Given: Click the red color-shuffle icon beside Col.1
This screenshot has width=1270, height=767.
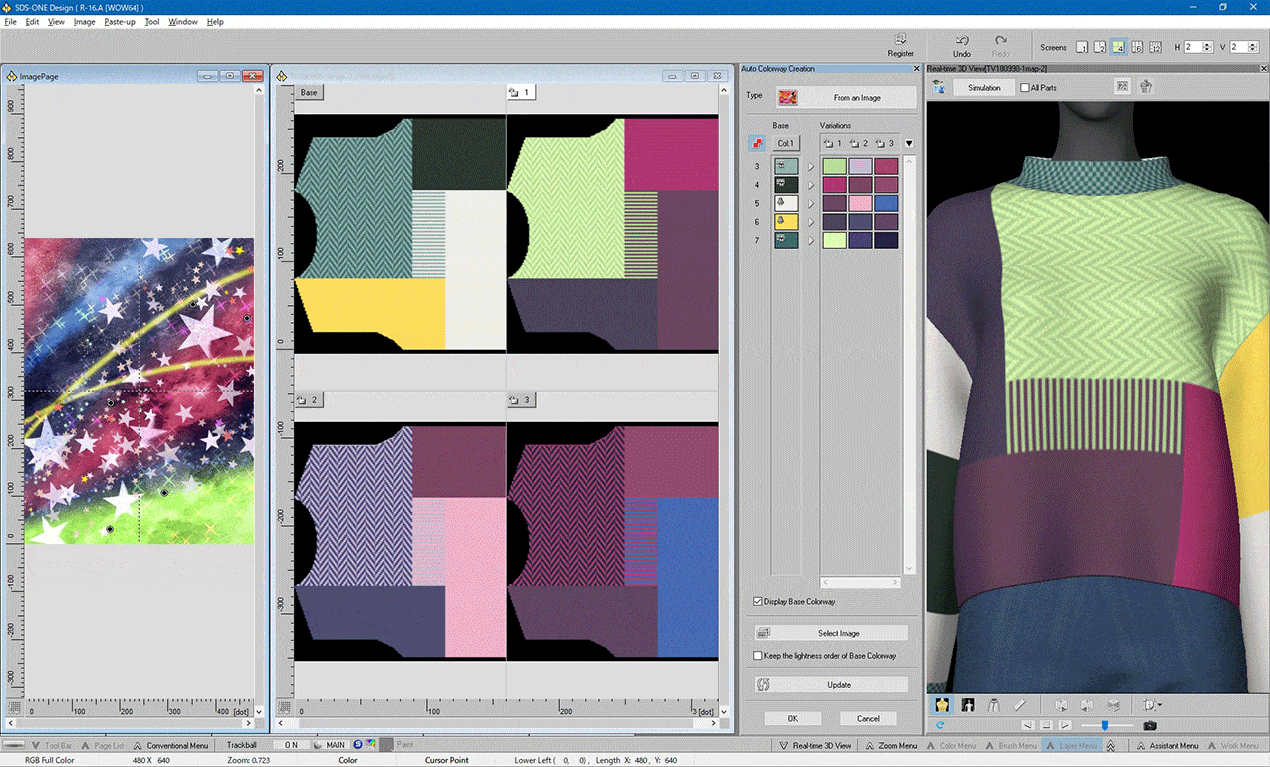Looking at the screenshot, I should tap(756, 143).
